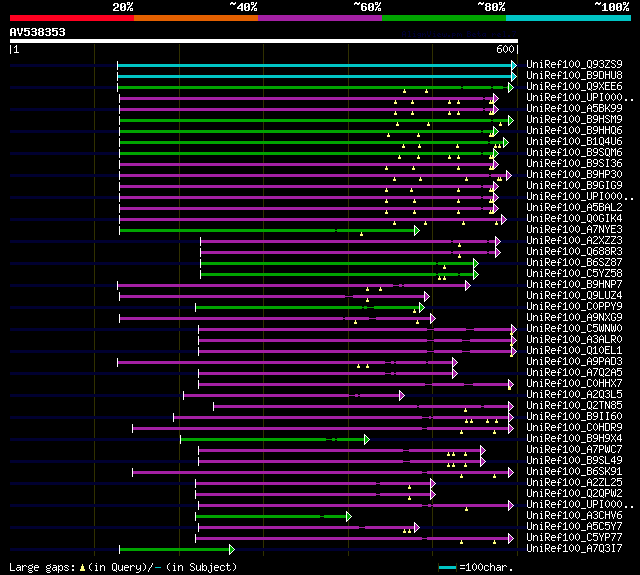Open hit UniRef100_C5YZ58
The image size is (640, 575).
(x=574, y=274)
